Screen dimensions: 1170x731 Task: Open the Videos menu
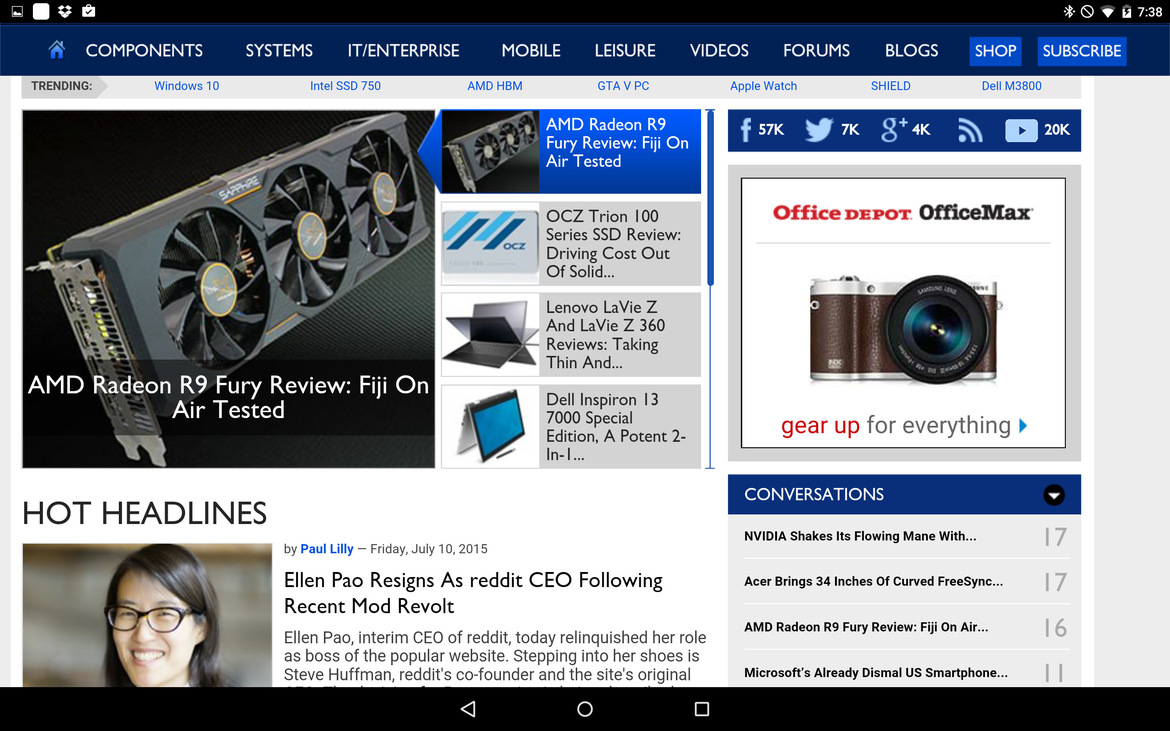[x=719, y=51]
